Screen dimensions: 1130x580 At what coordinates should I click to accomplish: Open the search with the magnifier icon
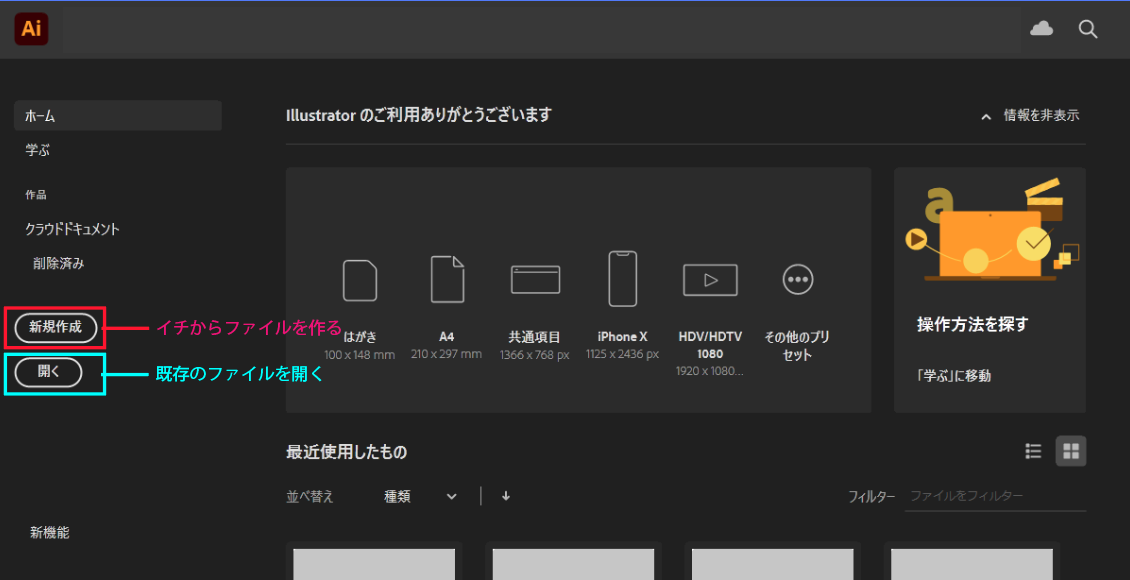tap(1088, 29)
